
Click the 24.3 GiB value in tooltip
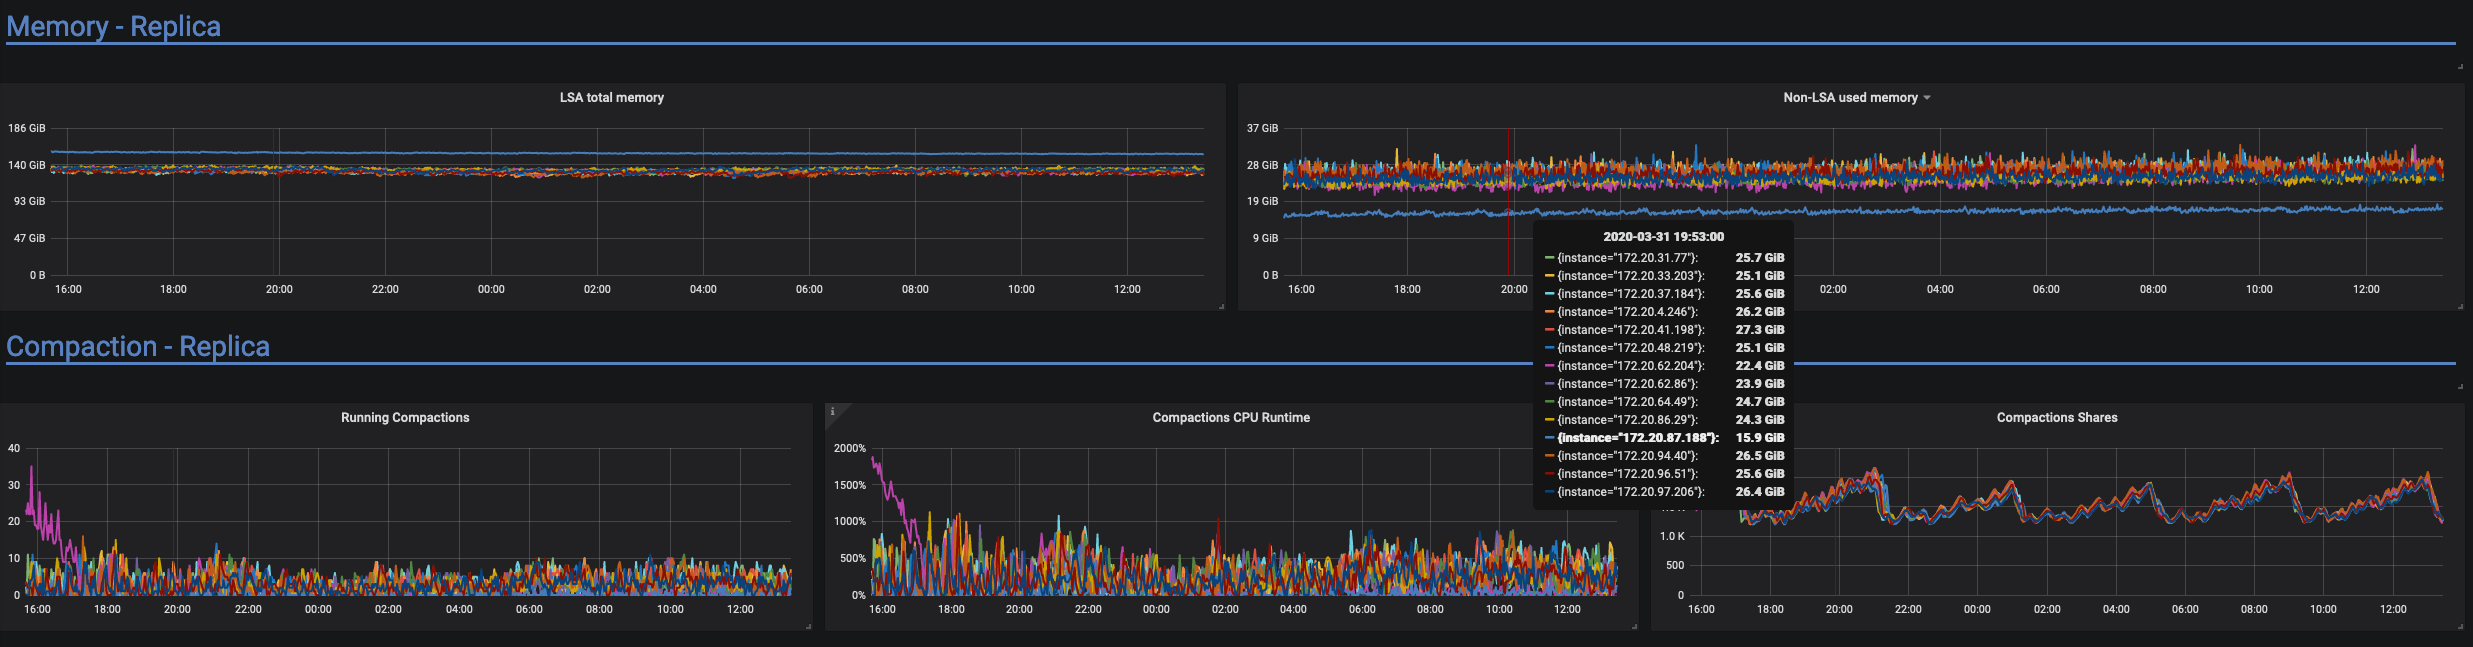click(x=1759, y=420)
